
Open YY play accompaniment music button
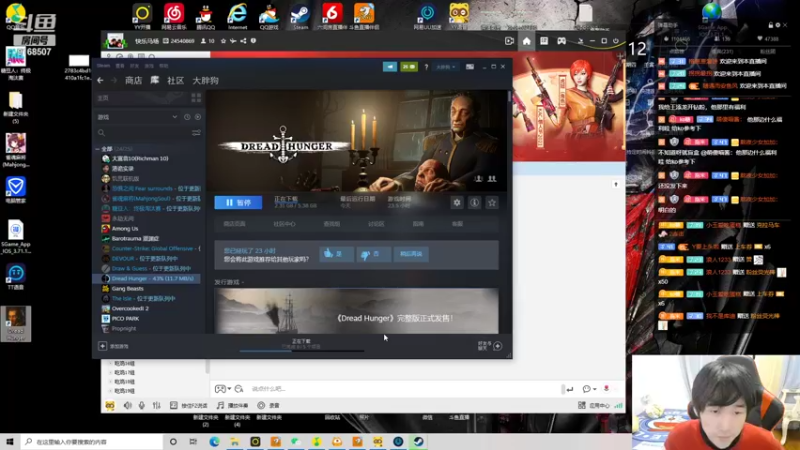[232, 406]
